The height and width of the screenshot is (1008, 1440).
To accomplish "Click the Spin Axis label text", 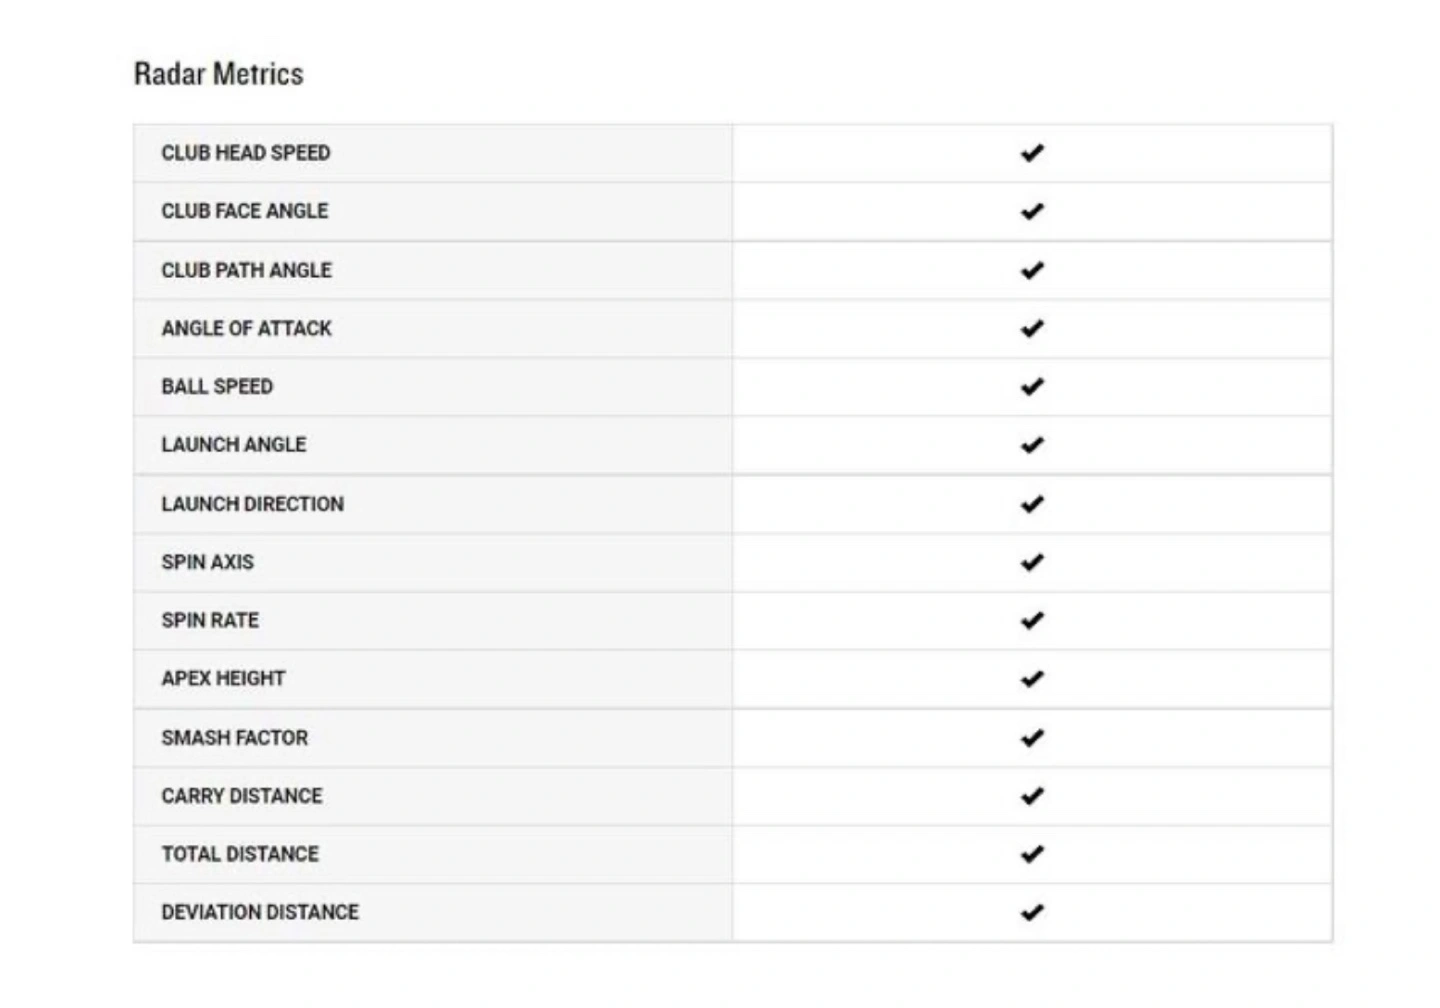I will [x=208, y=562].
